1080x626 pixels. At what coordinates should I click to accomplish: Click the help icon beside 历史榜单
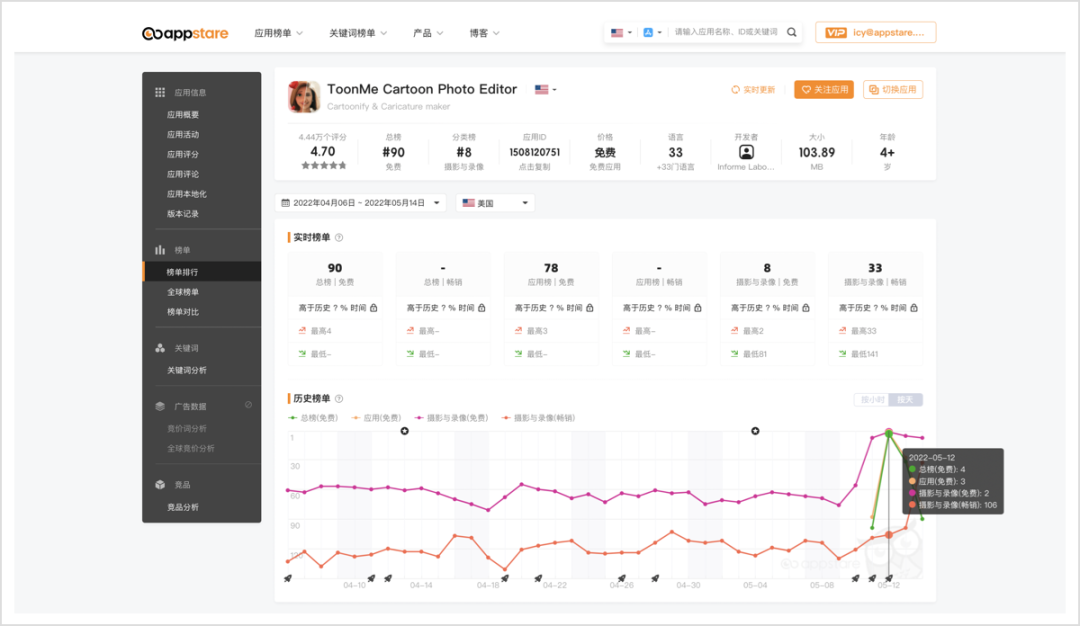339,399
